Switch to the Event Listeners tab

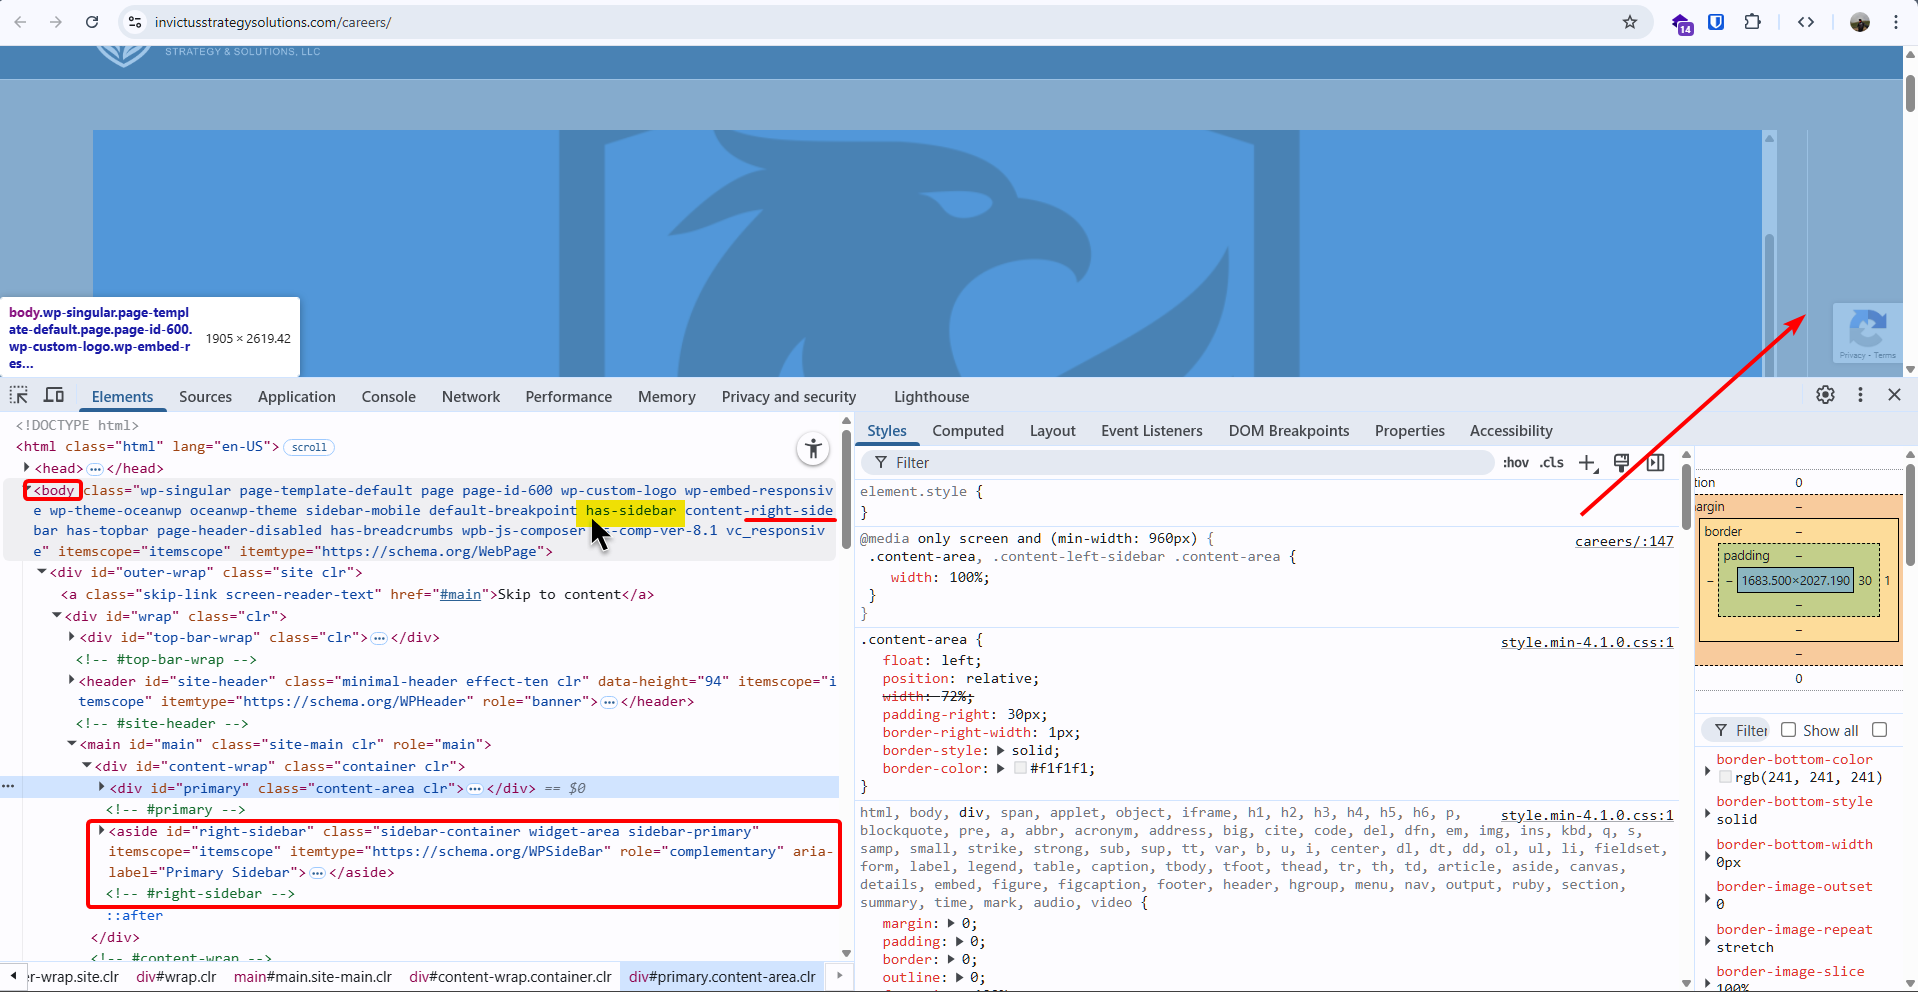[x=1152, y=430]
